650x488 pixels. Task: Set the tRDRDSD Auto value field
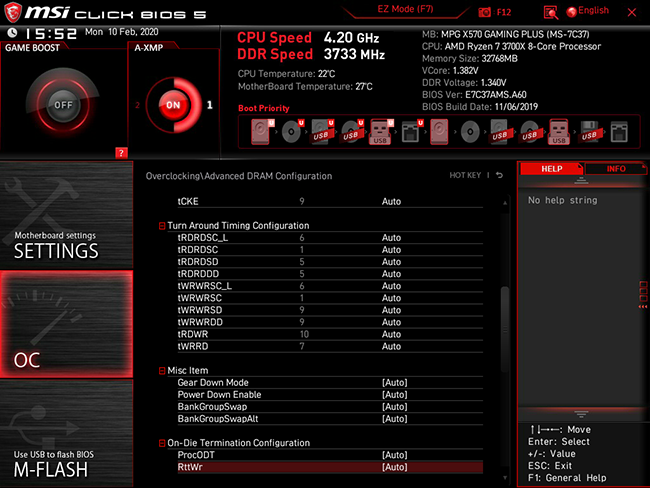(391, 262)
